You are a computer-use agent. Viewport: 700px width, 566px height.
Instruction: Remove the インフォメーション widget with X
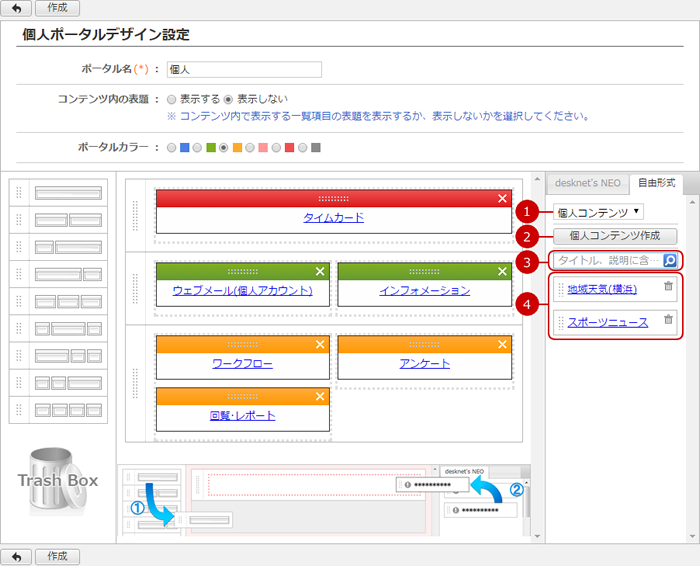click(x=502, y=271)
